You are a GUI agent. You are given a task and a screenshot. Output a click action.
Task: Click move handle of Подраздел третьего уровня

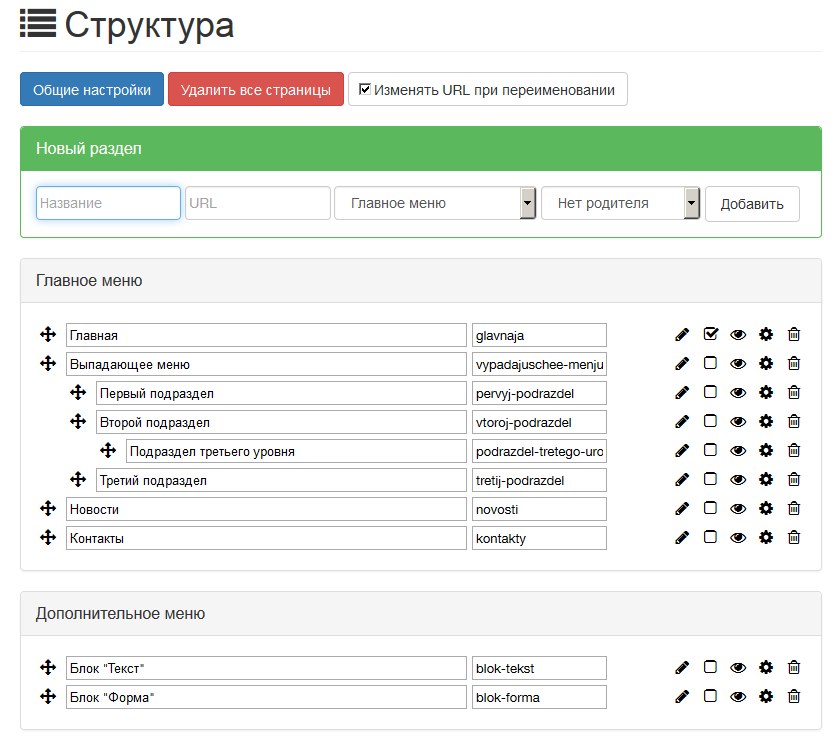(108, 451)
